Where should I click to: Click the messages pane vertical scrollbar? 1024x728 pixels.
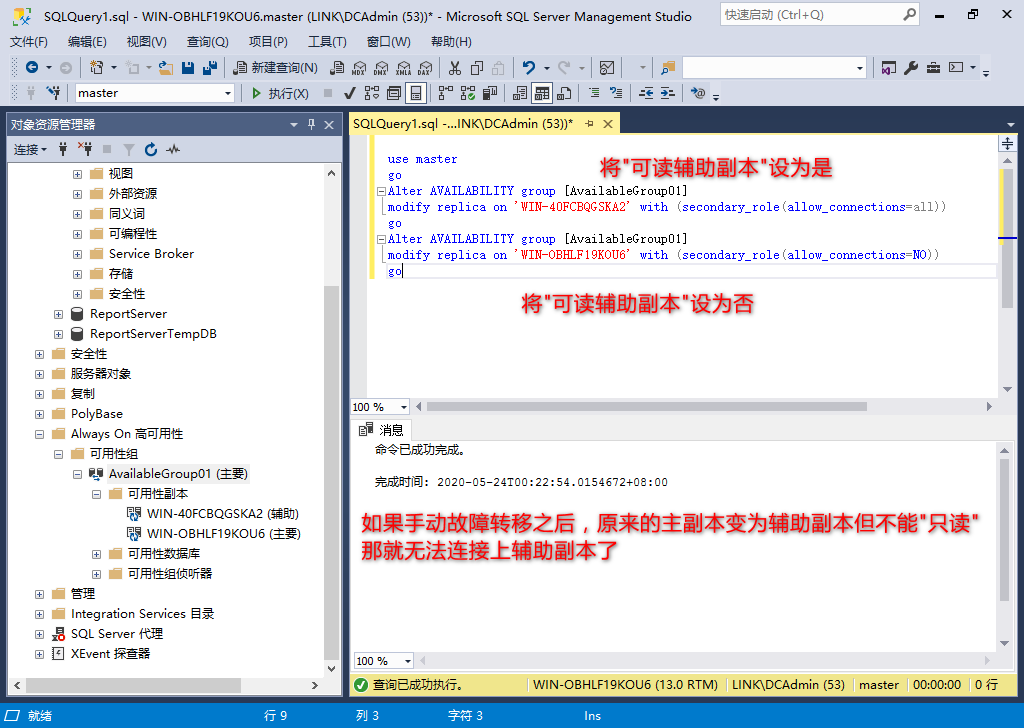(x=1004, y=529)
